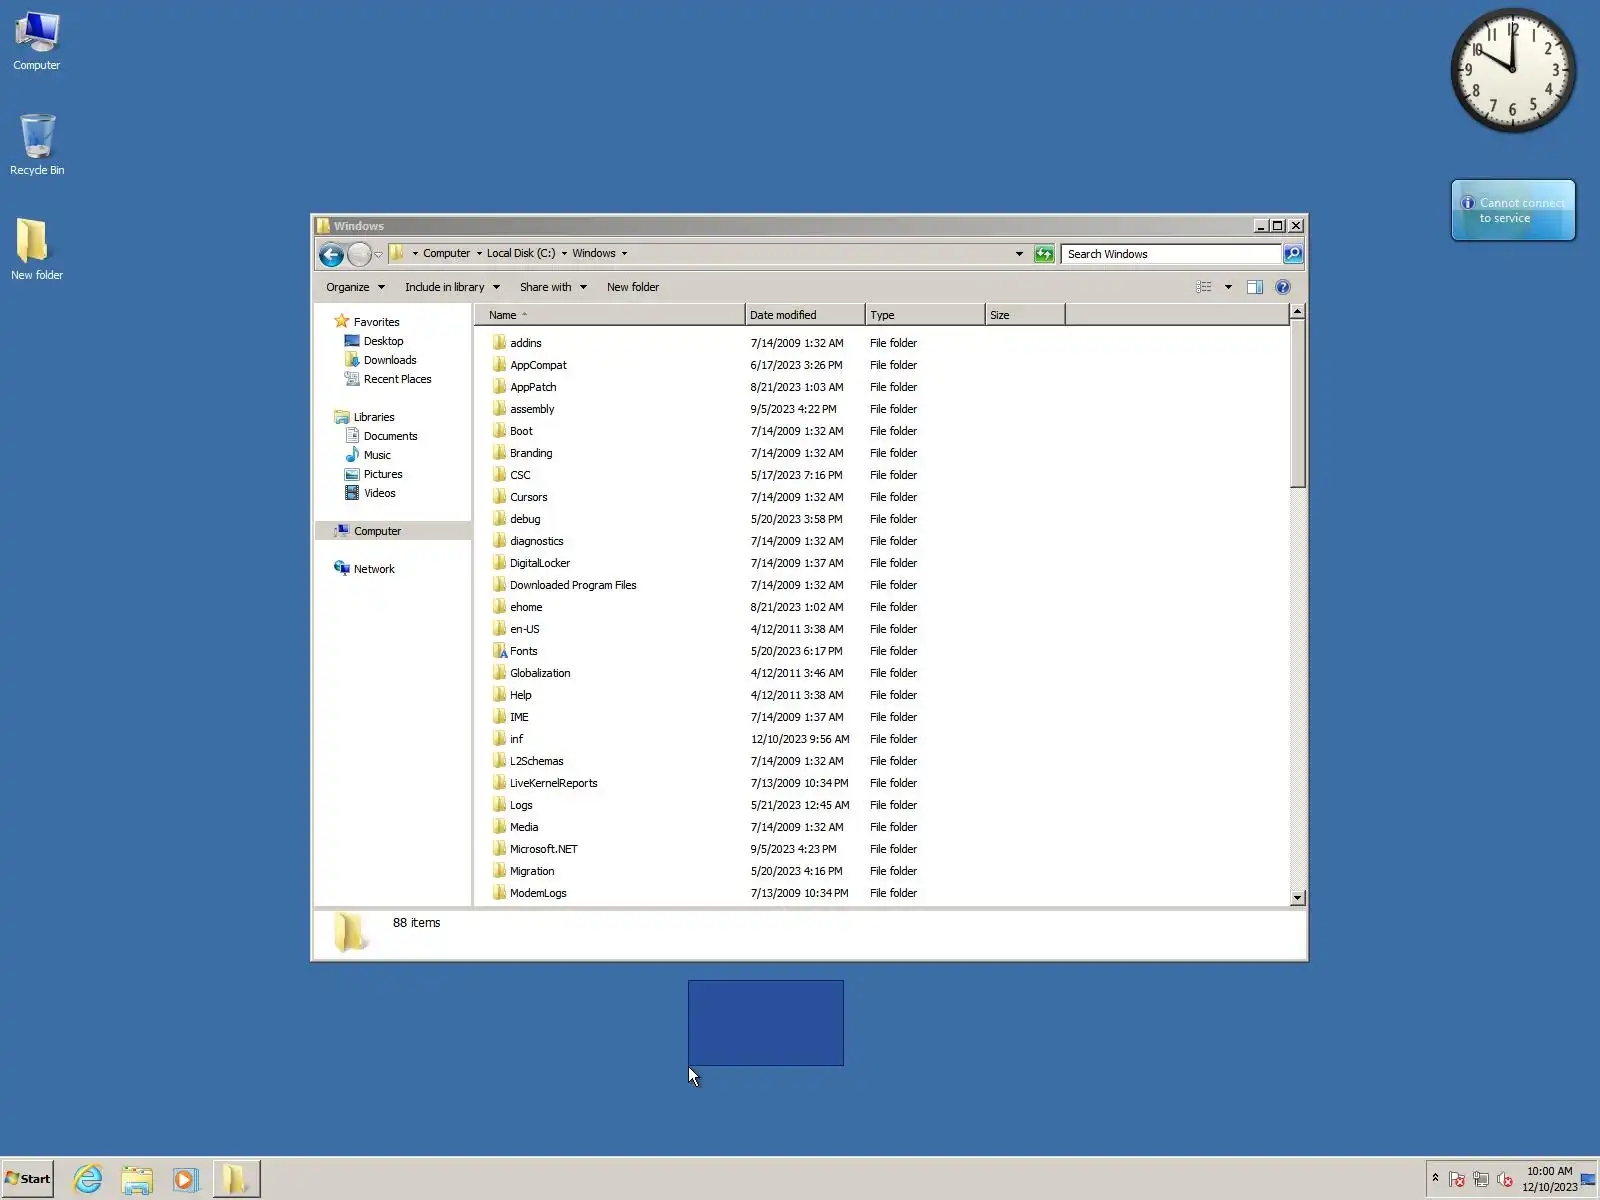Image resolution: width=1600 pixels, height=1200 pixels.
Task: Select Network in the navigation pane
Action: pos(374,569)
